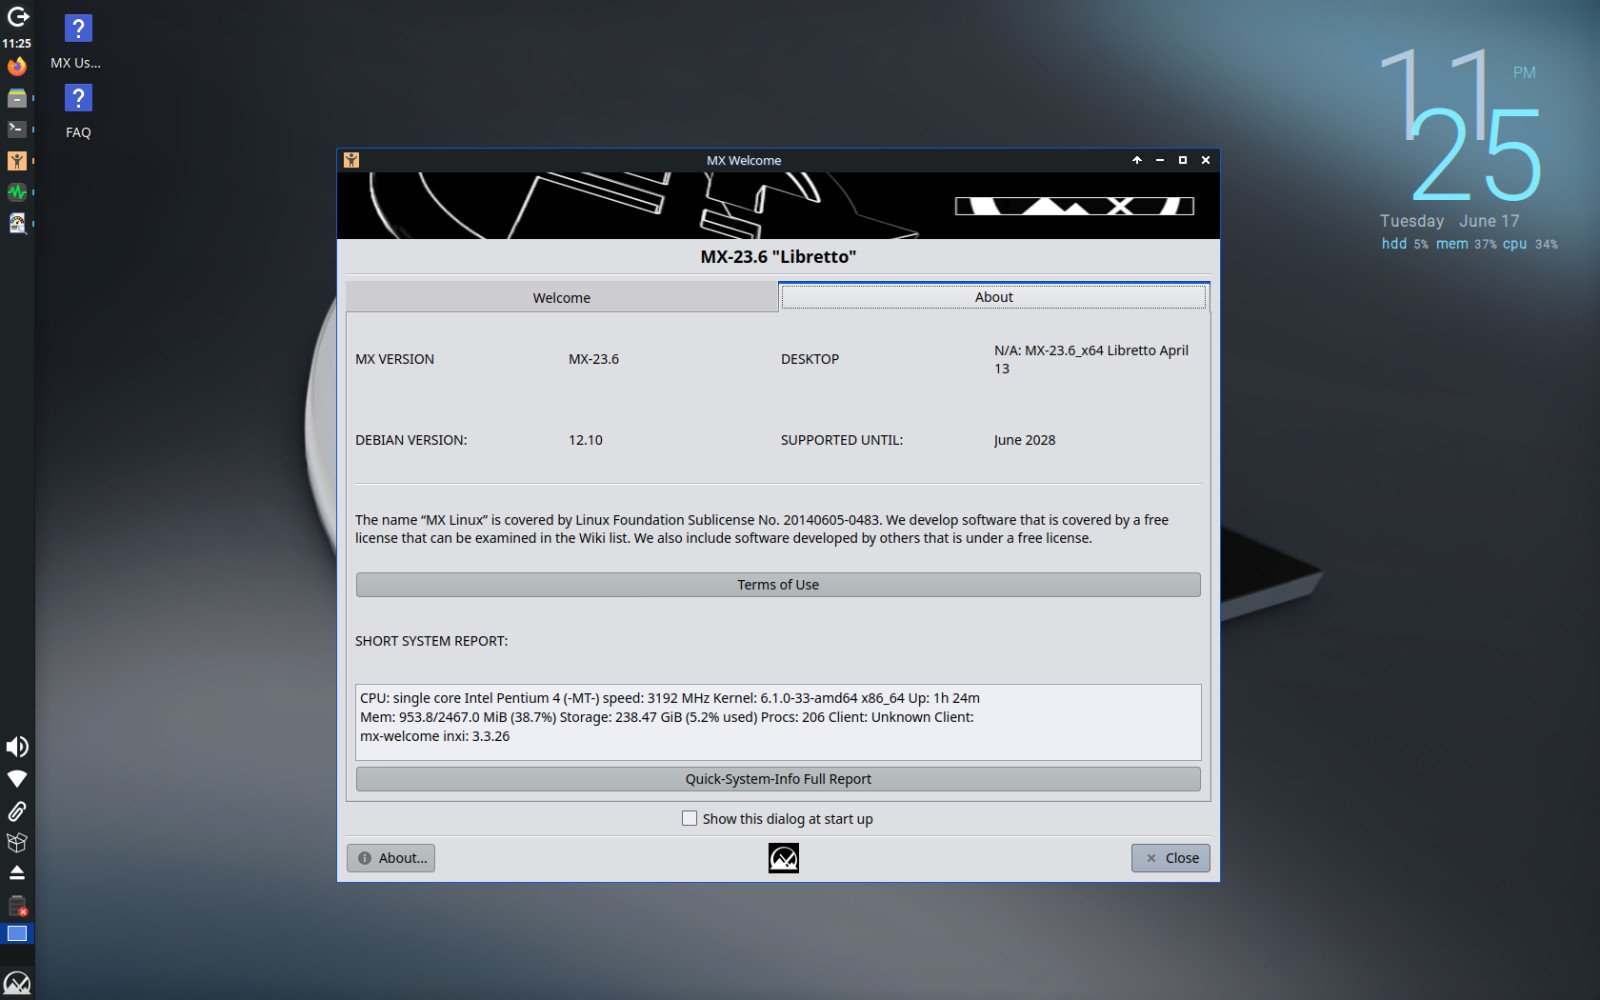Click the network wifi tray icon
The width and height of the screenshot is (1600, 1000).
coord(17,779)
